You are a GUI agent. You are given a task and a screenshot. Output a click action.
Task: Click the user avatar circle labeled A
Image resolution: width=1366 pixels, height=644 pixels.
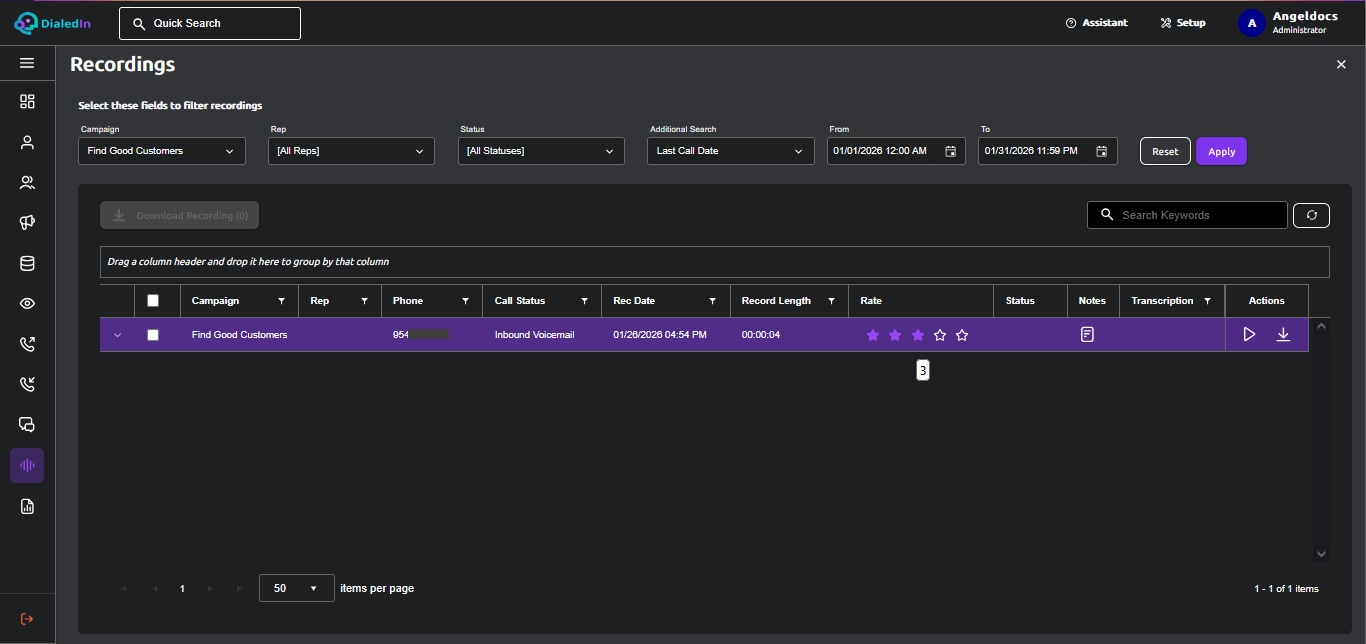[x=1252, y=23]
